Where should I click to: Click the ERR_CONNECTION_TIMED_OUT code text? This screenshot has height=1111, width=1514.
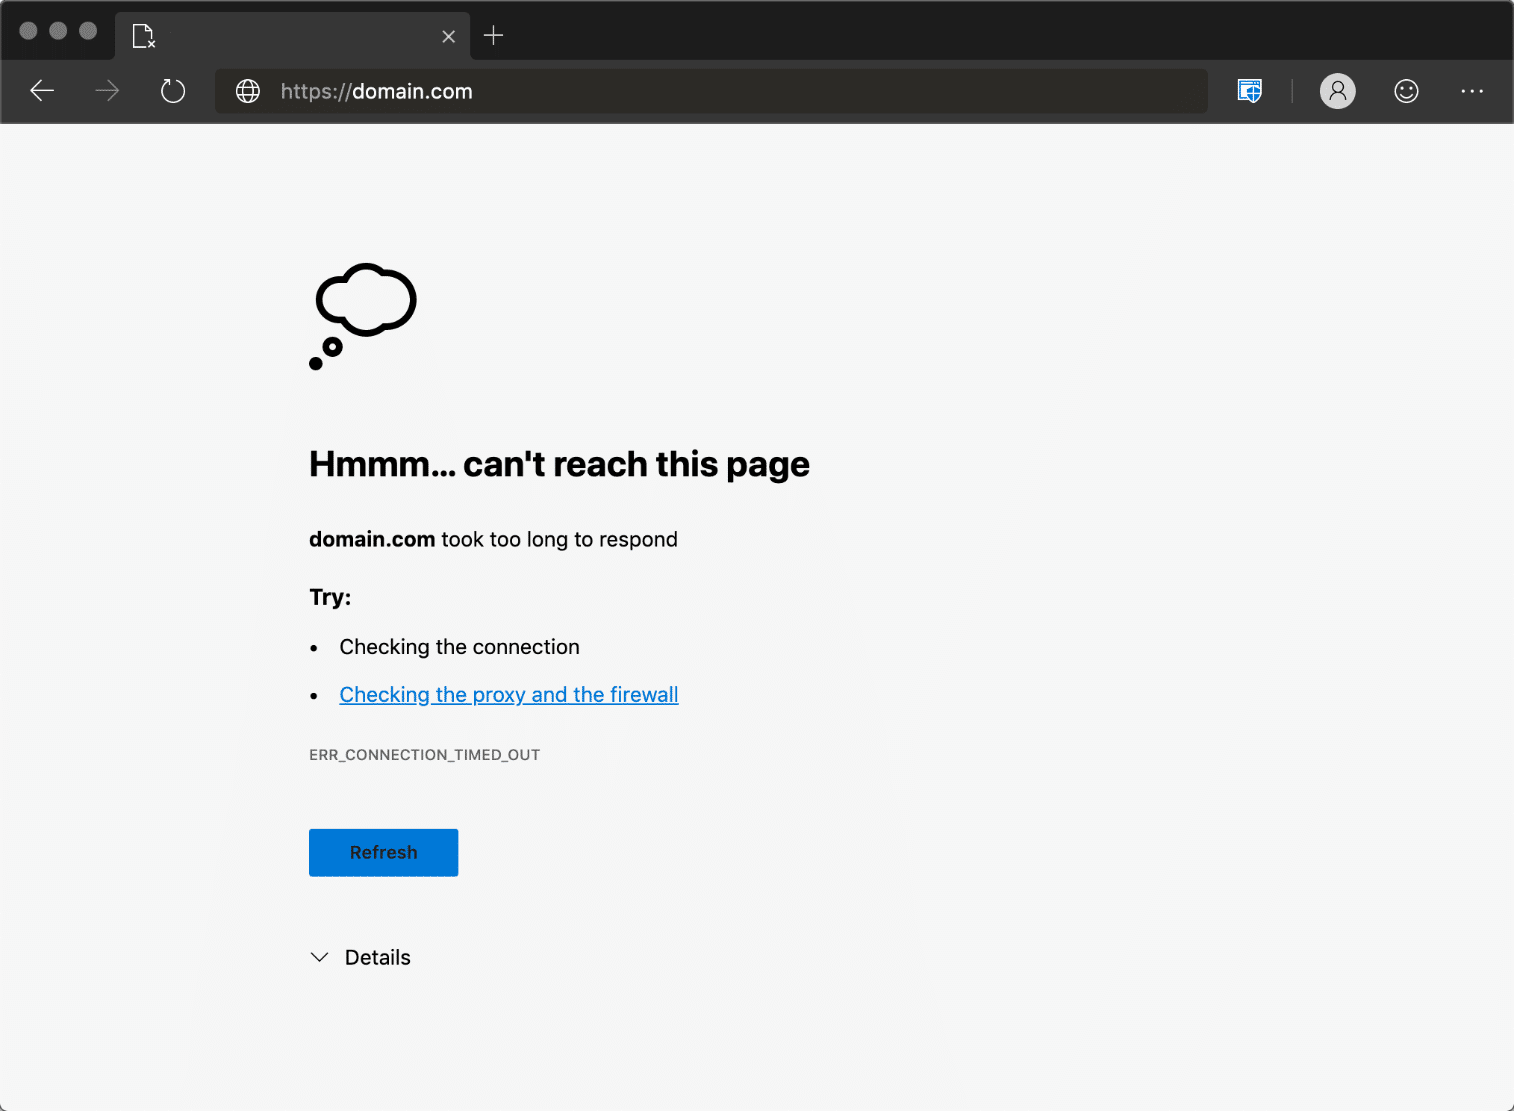pyautogui.click(x=424, y=755)
